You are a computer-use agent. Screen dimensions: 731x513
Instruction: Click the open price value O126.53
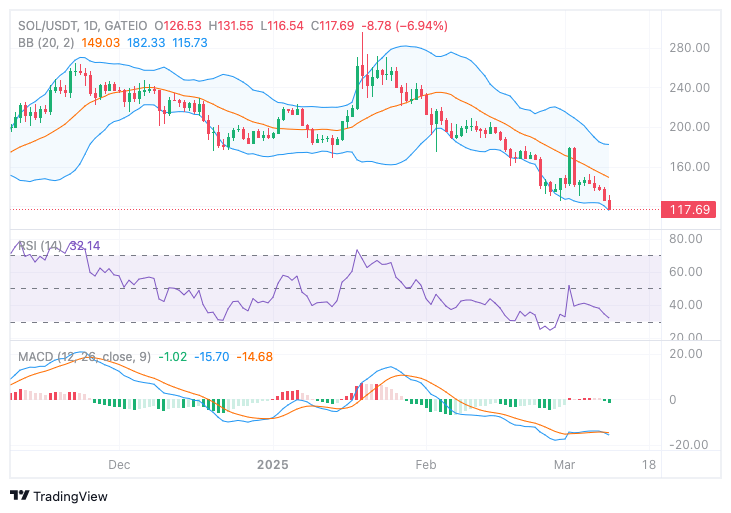pyautogui.click(x=178, y=26)
